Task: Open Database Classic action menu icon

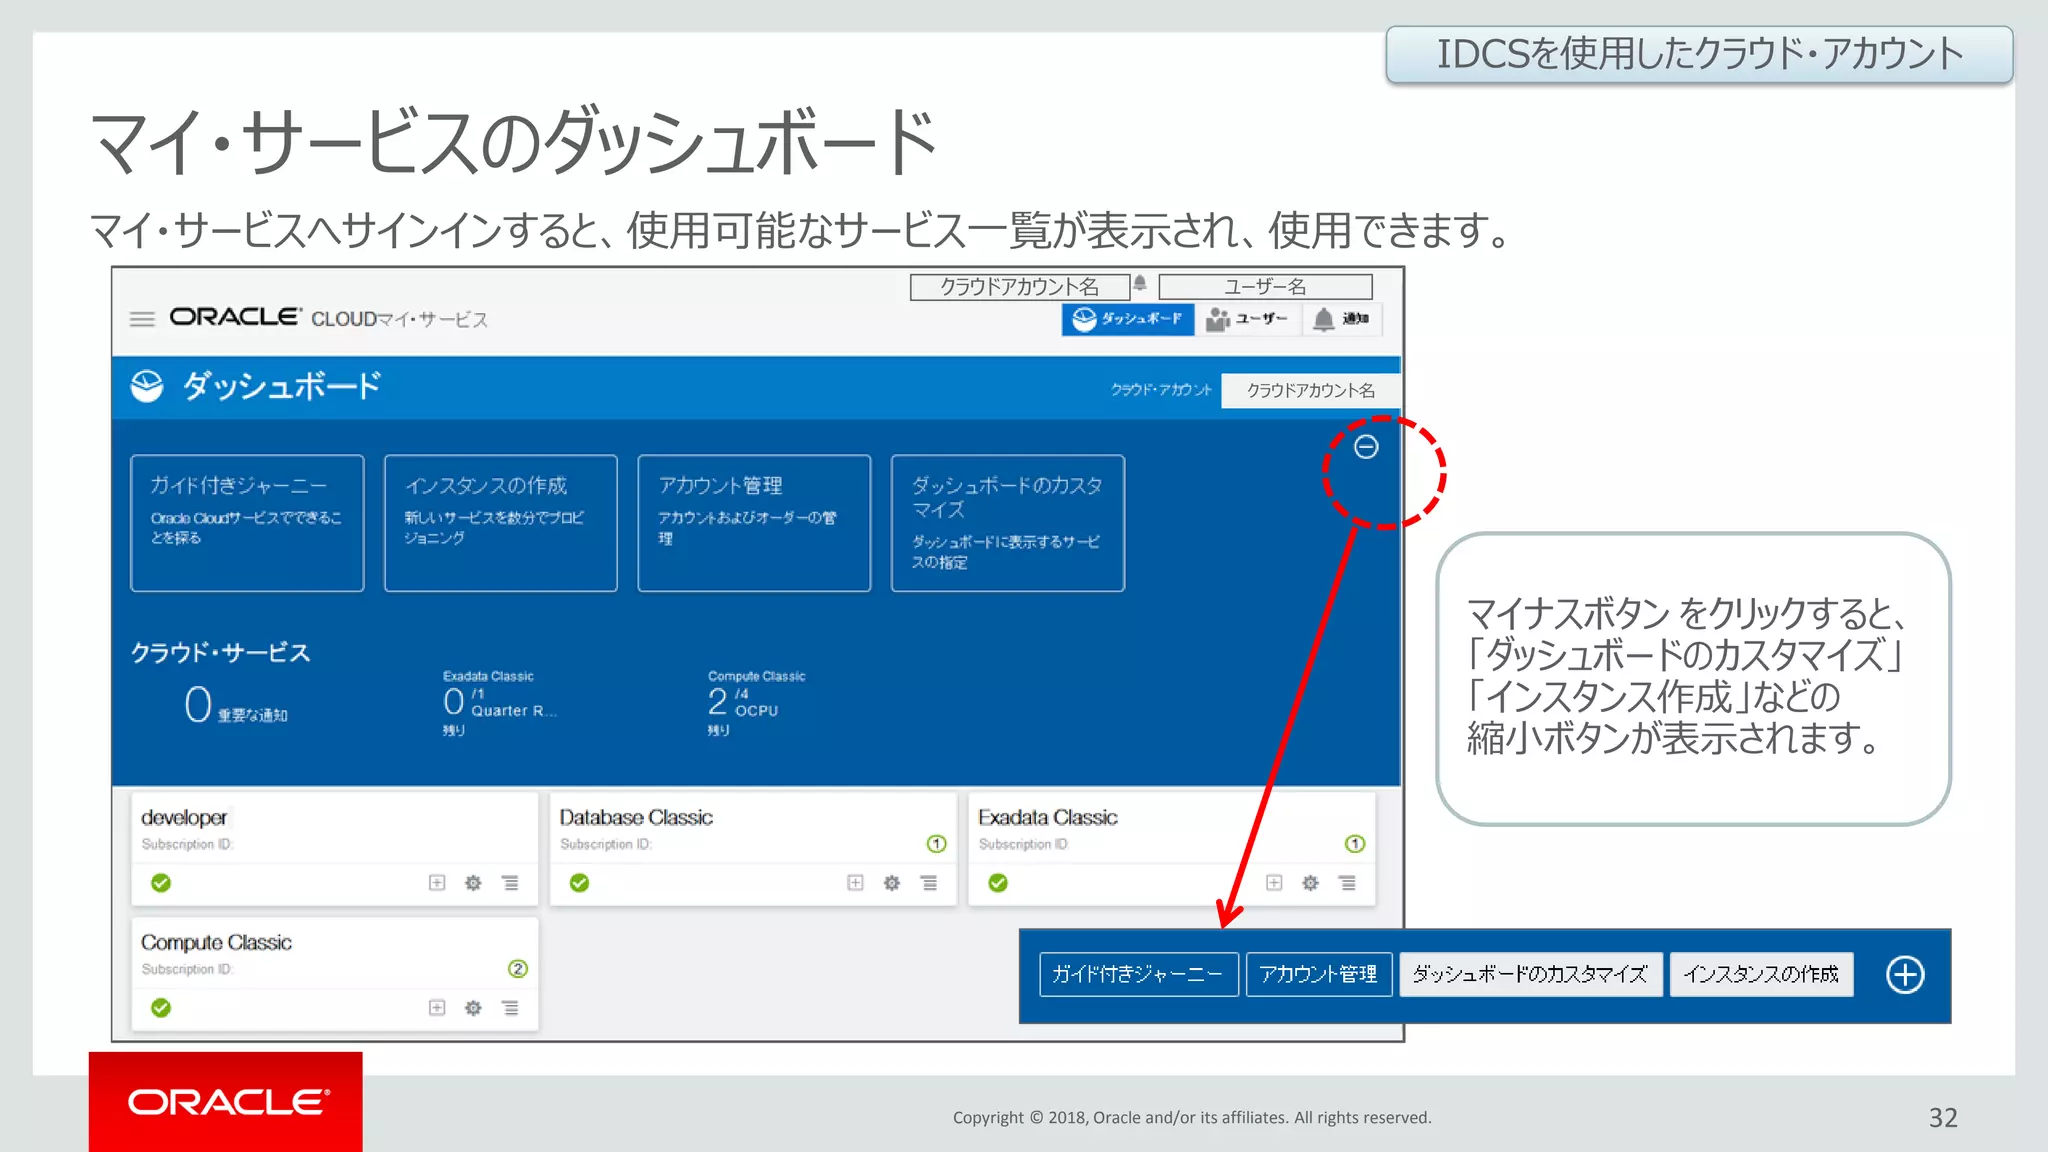Action: 929,883
